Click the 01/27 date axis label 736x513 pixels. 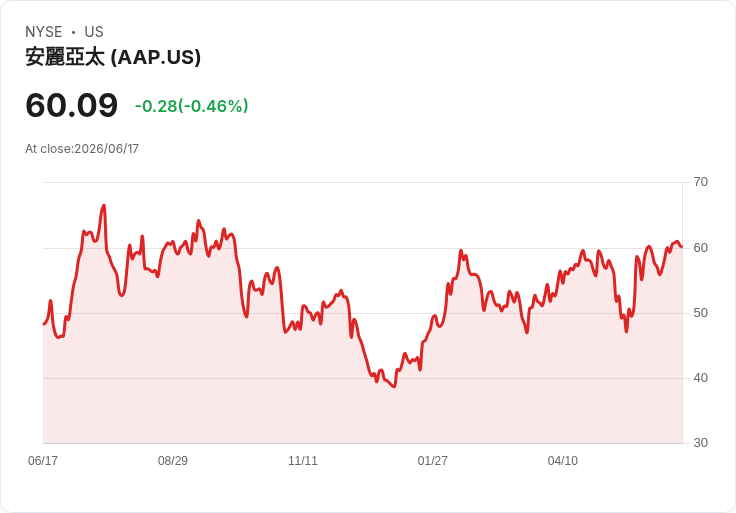tap(432, 460)
